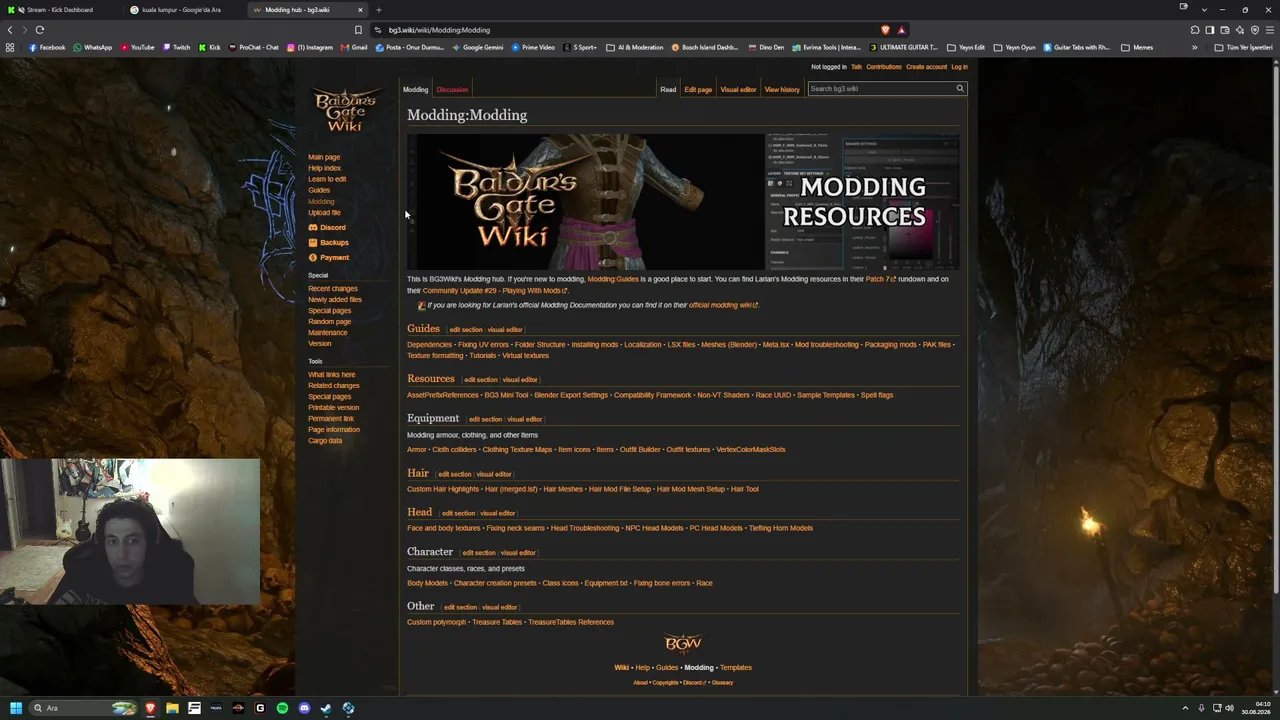Viewport: 1280px width, 720px height.
Task: Open Recent changes in the sidebar
Action: [x=332, y=289]
